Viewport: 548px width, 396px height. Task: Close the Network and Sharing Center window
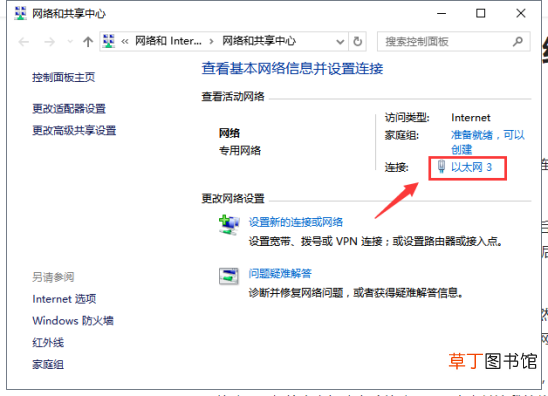tap(521, 13)
